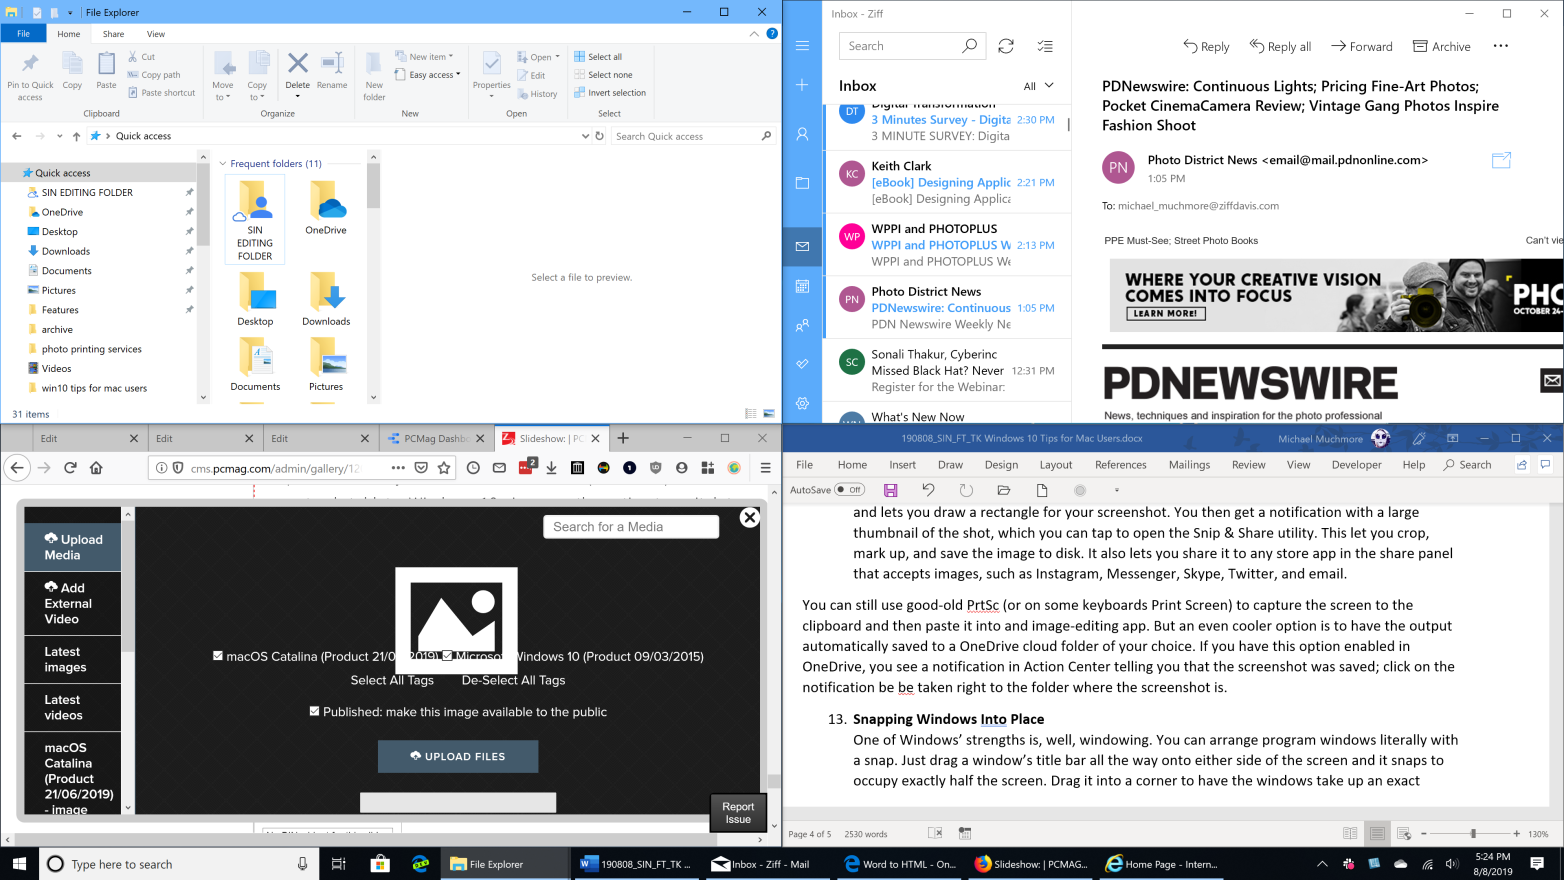1564x880 pixels.
Task: Open the Comments icon in Word
Action: click(x=1545, y=464)
